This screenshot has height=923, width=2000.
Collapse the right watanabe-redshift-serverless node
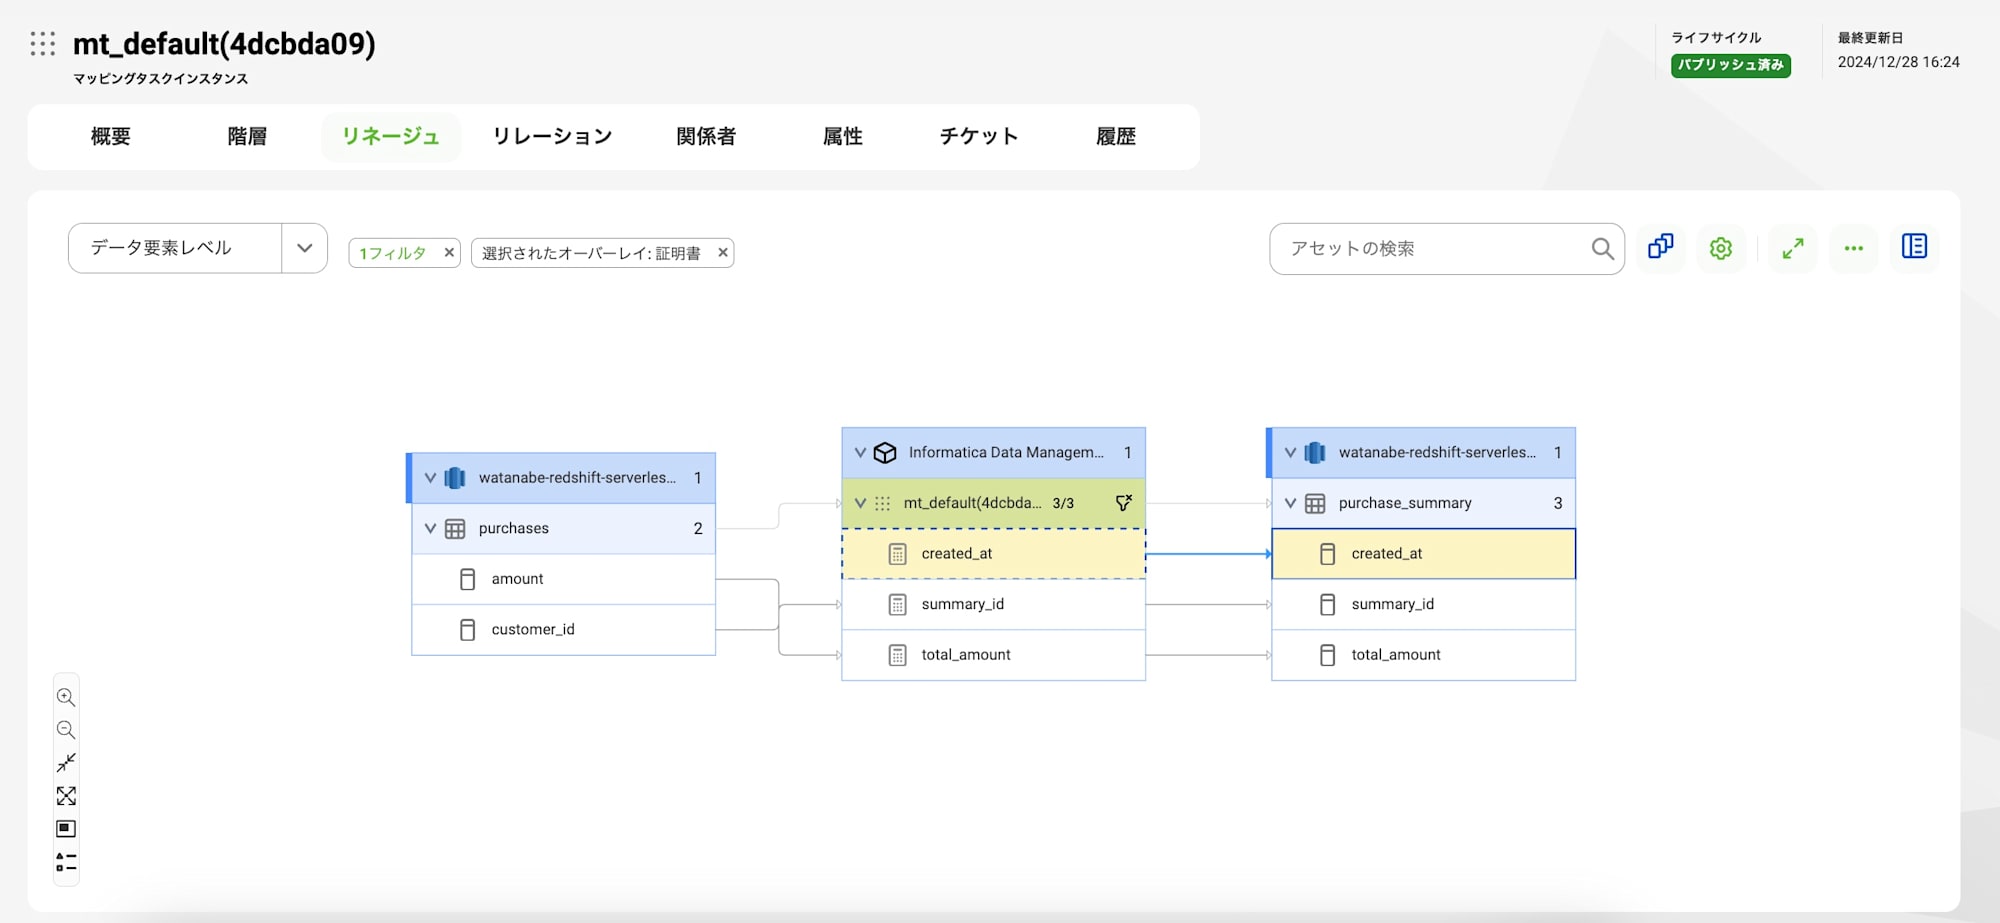point(1290,453)
